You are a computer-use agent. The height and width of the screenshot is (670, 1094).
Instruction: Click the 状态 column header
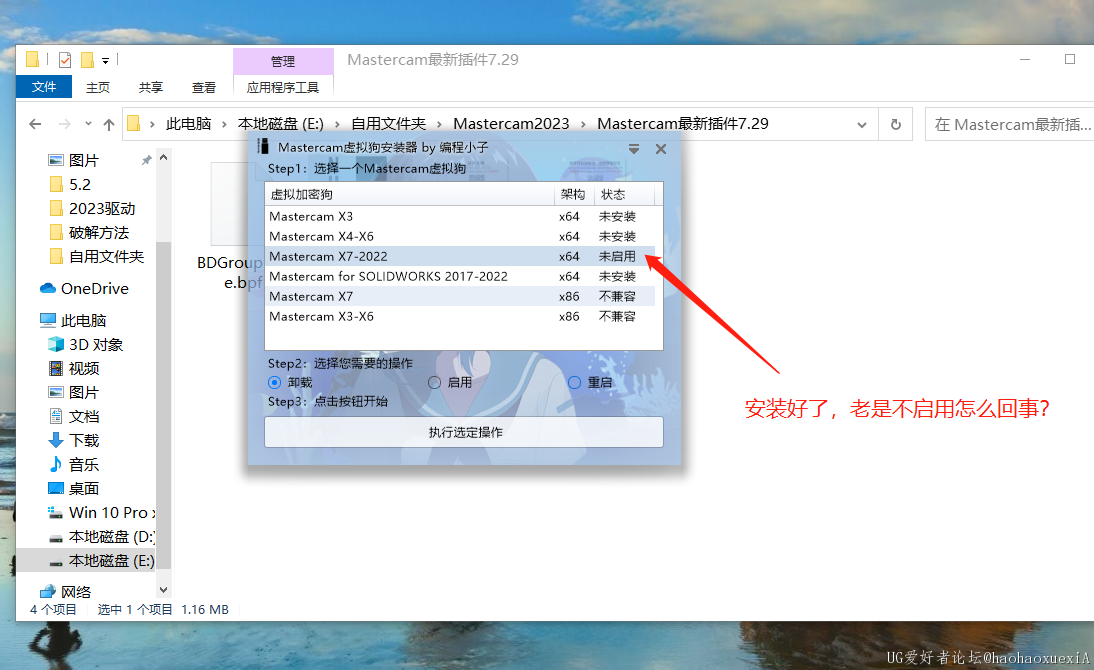pos(624,194)
